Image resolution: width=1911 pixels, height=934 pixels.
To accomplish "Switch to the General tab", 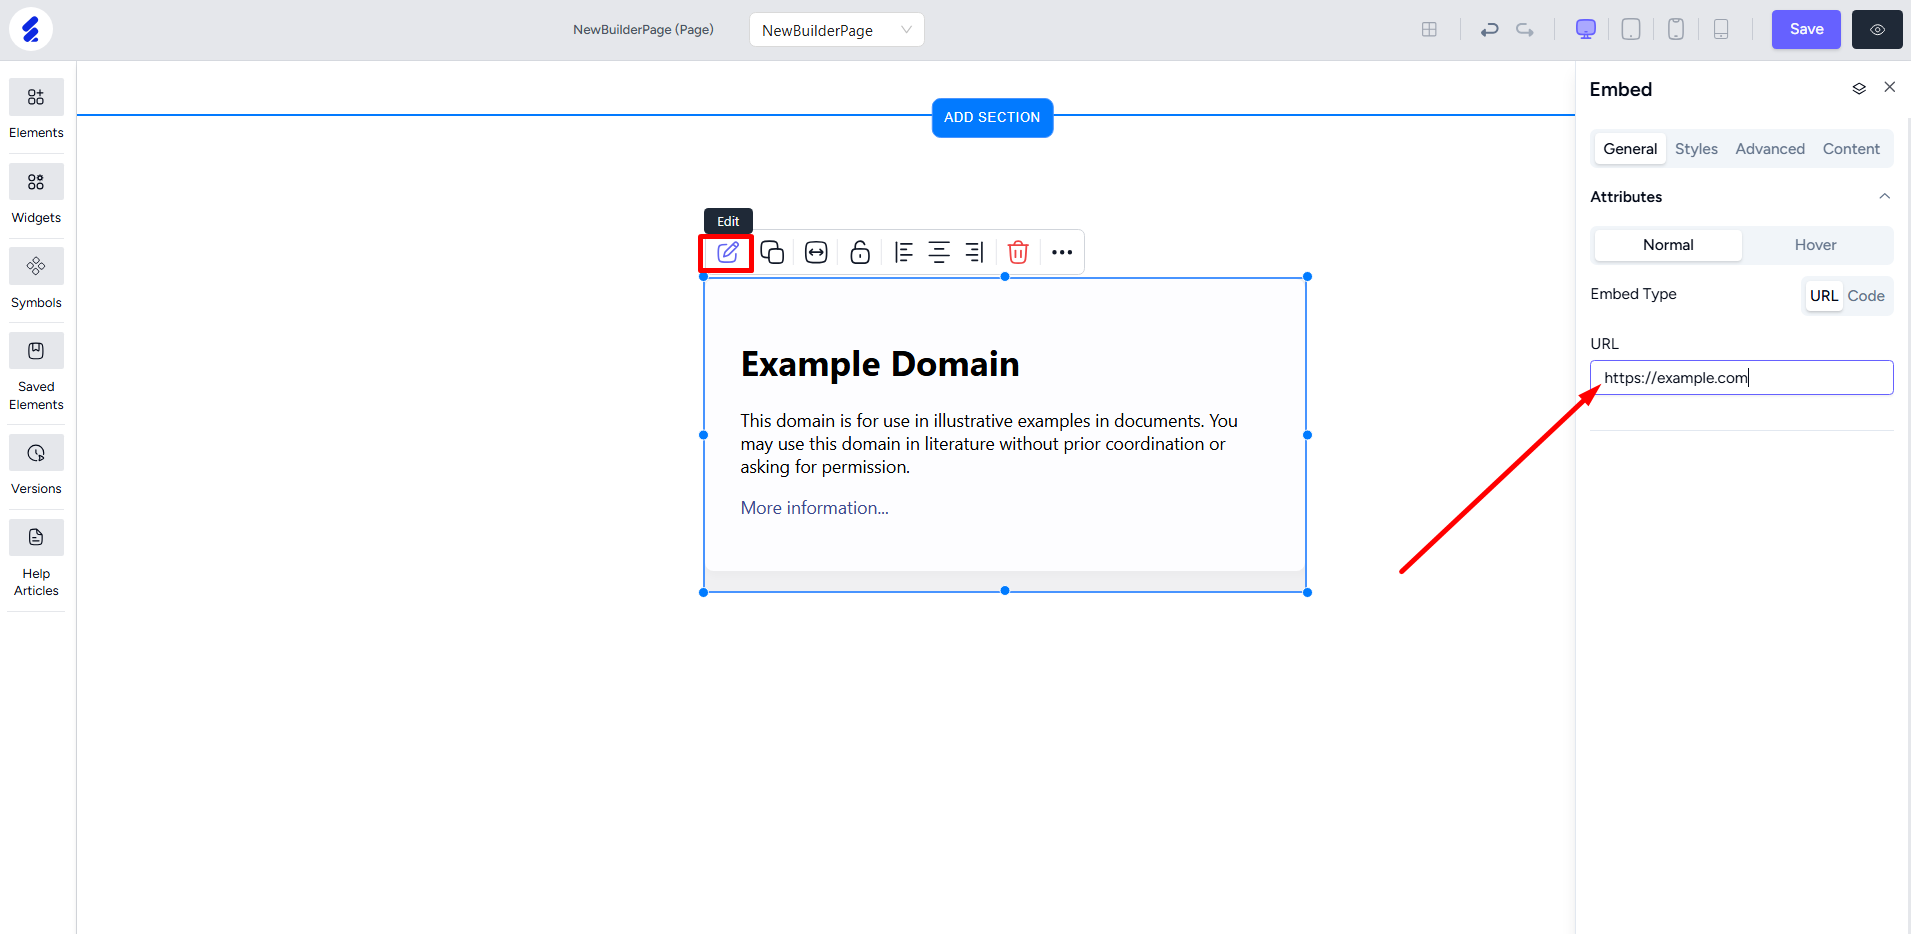I will click(1630, 149).
